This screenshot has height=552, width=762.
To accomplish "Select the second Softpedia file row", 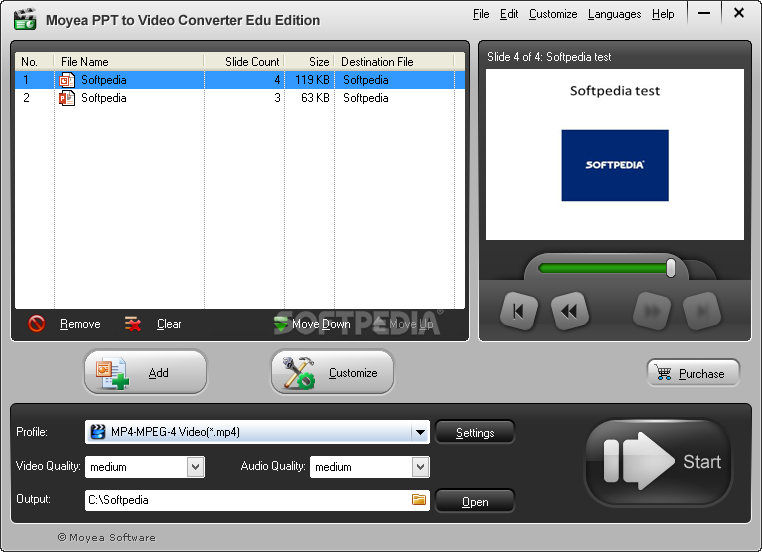I will coord(240,98).
